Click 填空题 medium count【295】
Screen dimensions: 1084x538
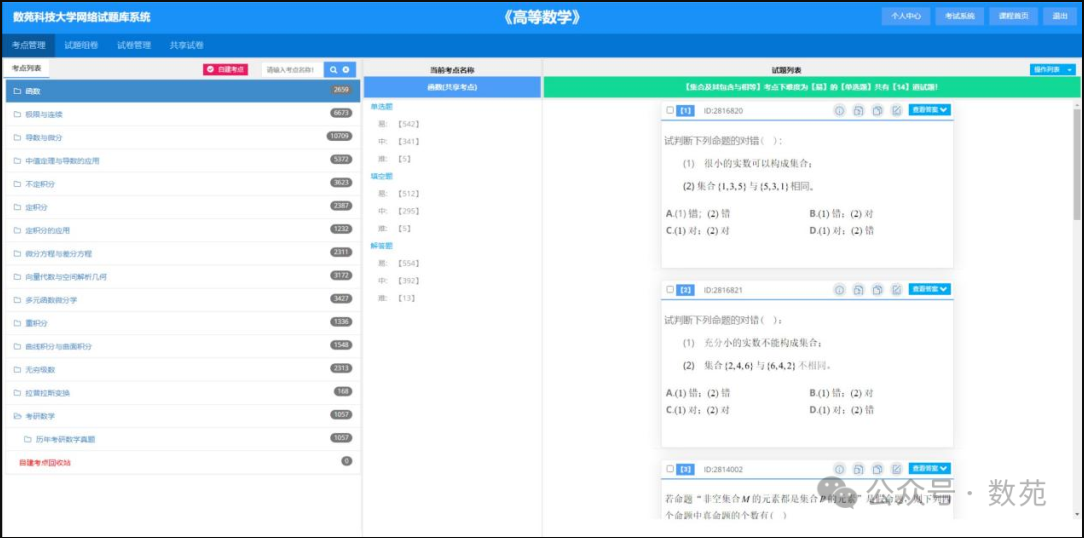click(x=409, y=211)
